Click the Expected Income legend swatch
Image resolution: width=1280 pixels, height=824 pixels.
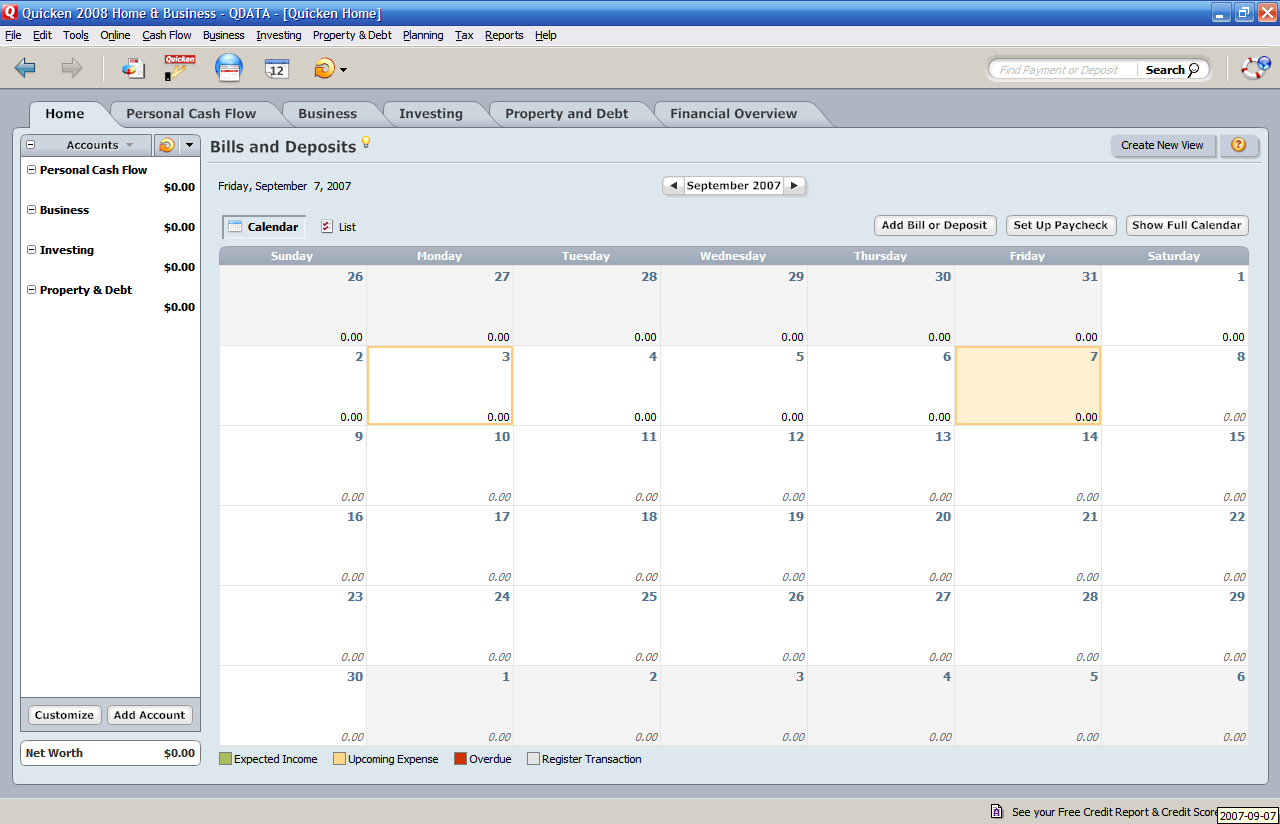[225, 759]
